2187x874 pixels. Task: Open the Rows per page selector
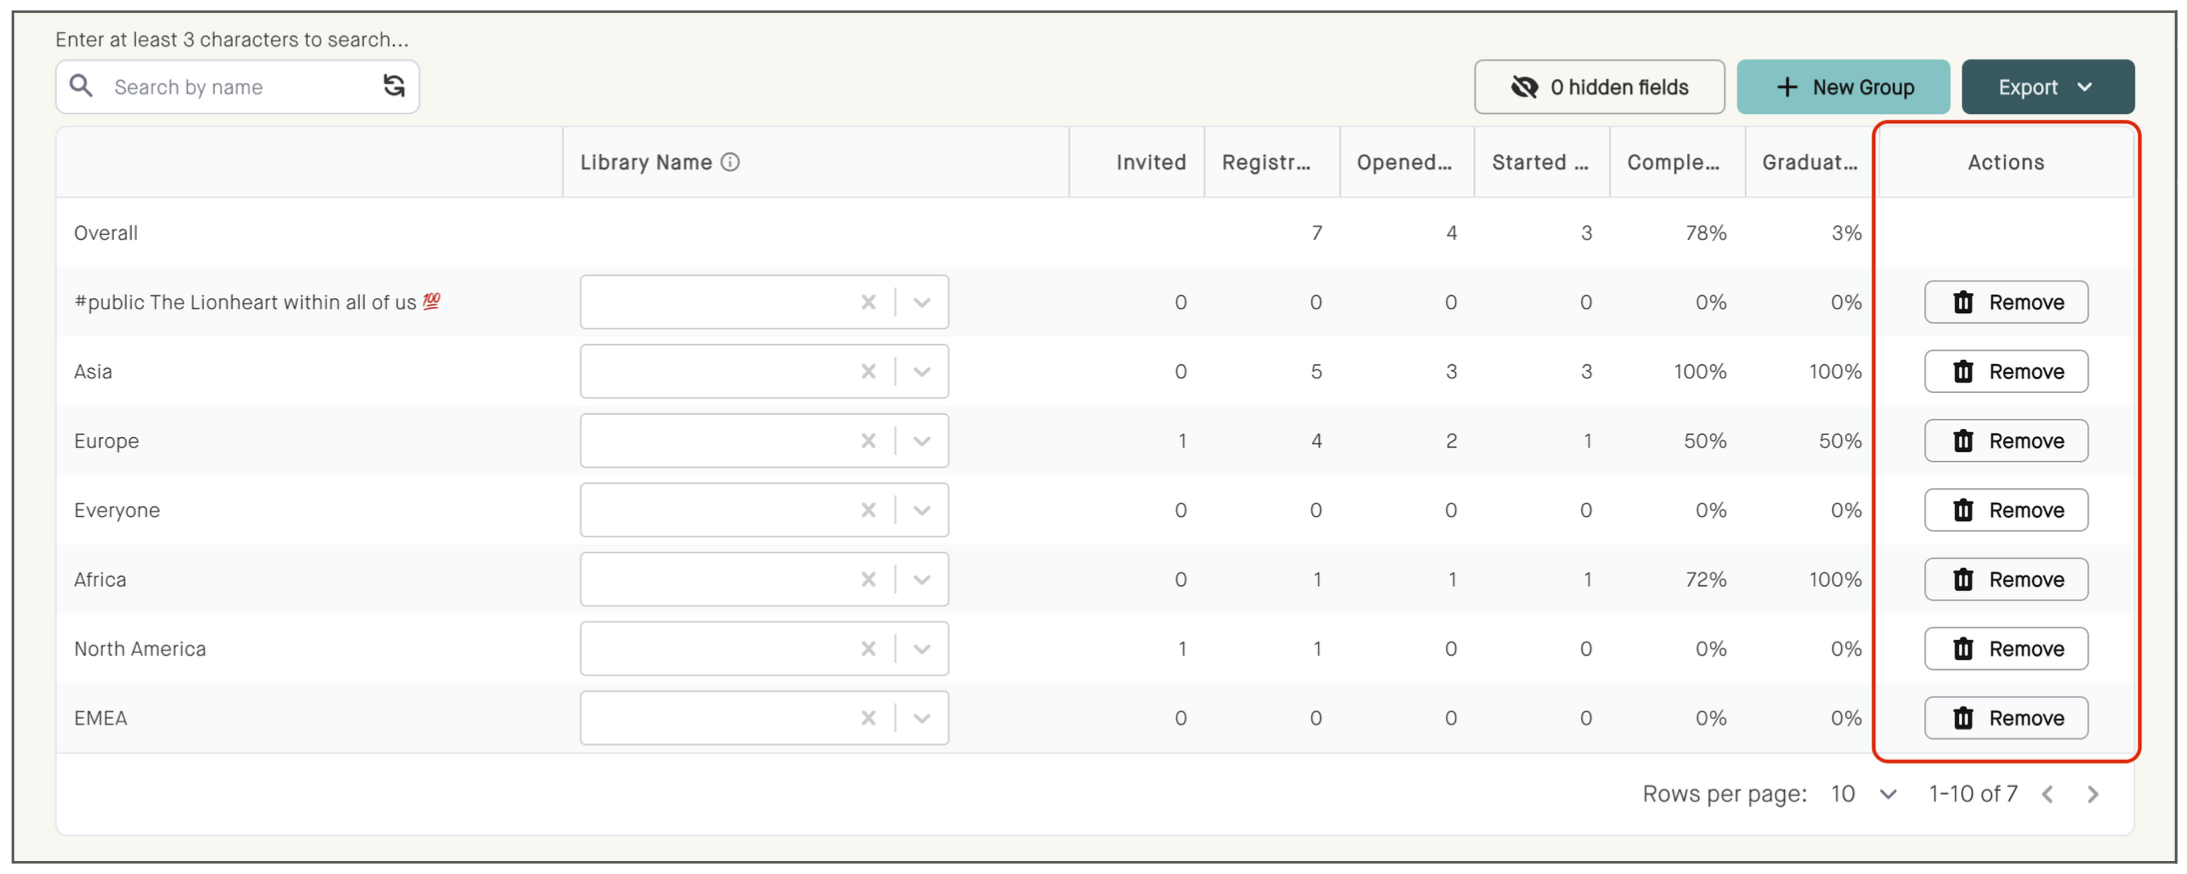pyautogui.click(x=1864, y=794)
